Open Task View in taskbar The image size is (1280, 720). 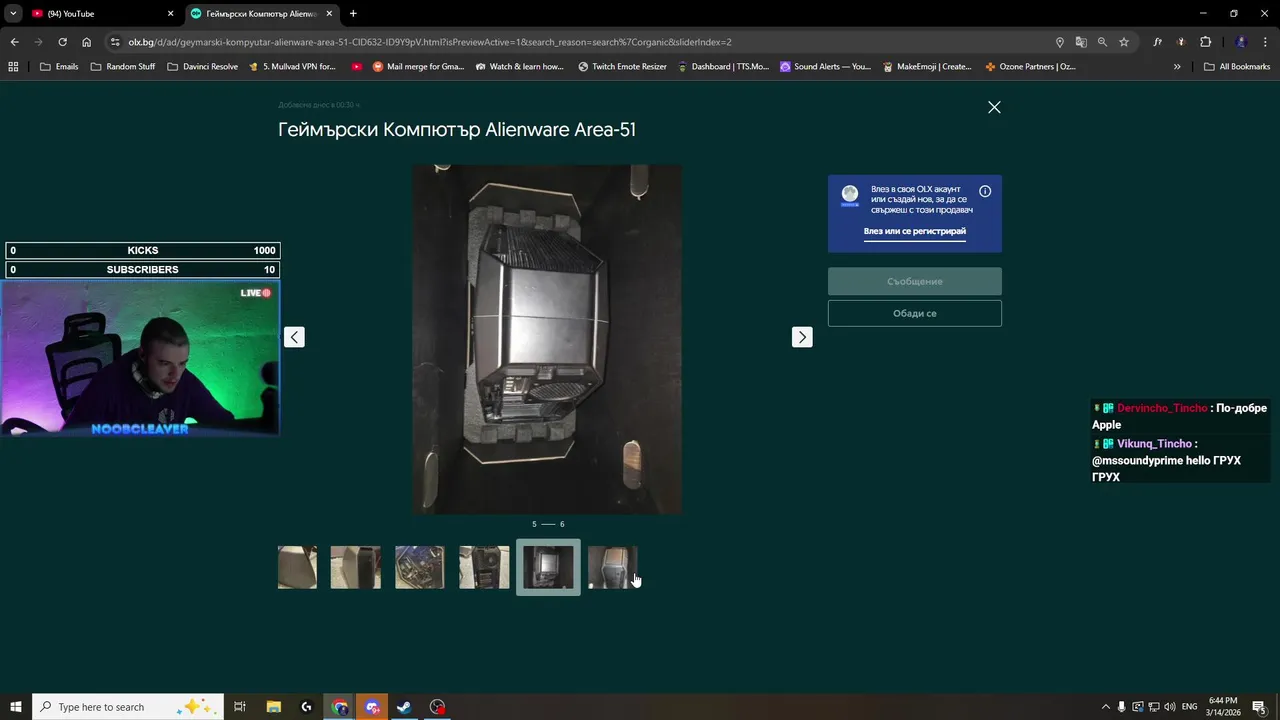click(240, 707)
